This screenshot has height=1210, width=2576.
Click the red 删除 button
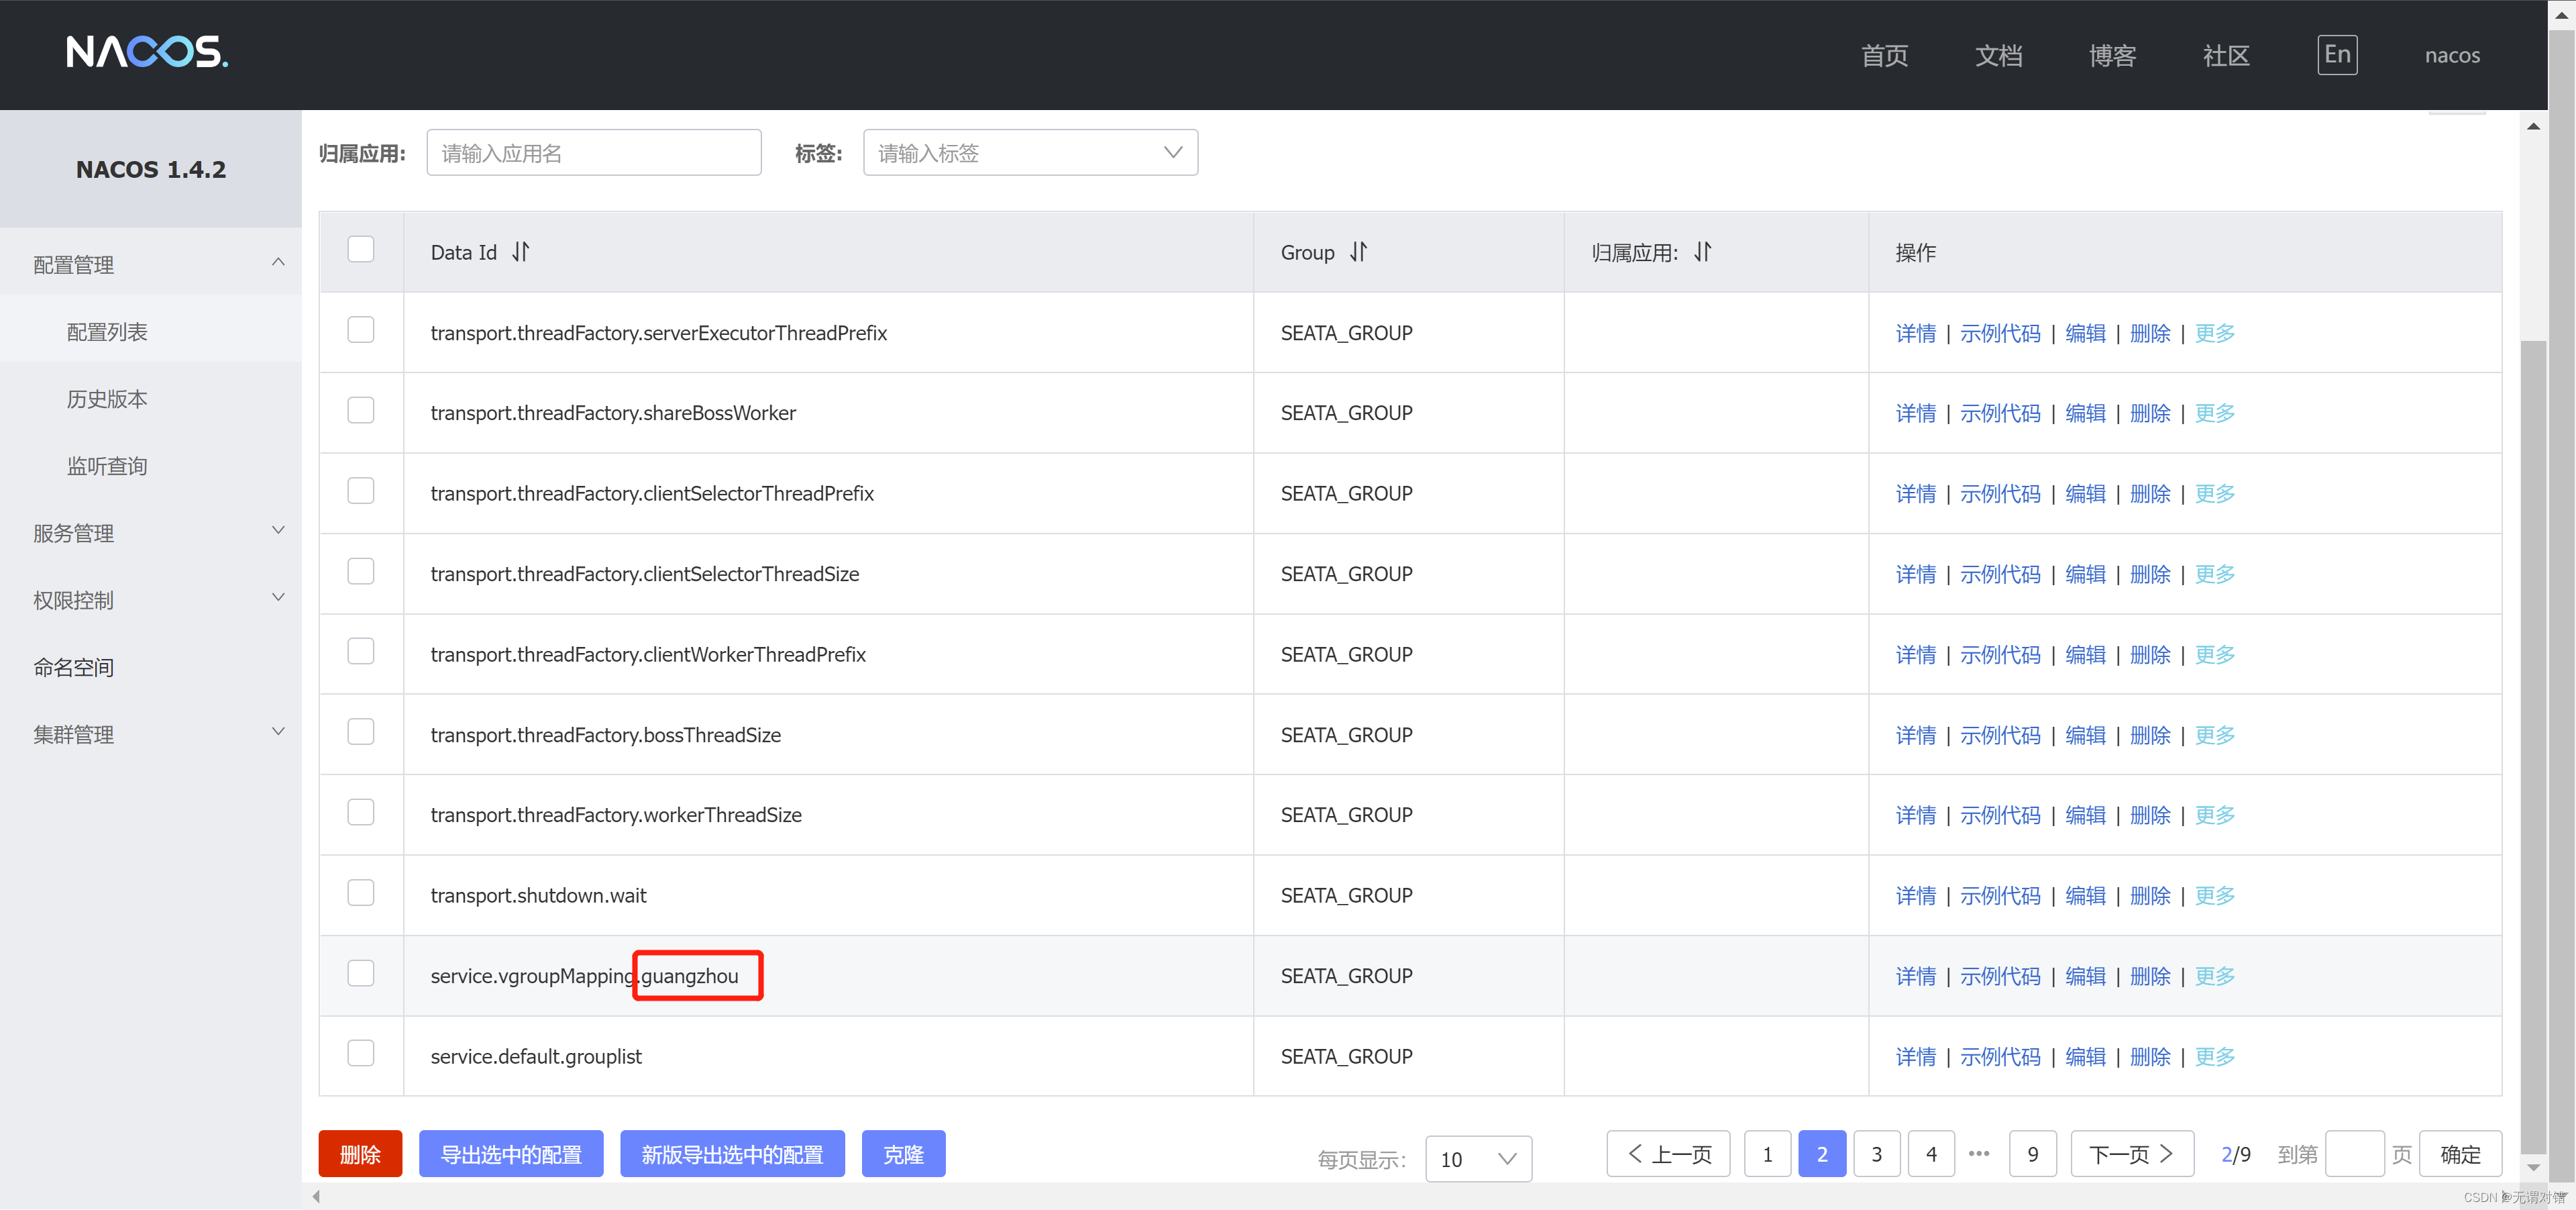[360, 1154]
